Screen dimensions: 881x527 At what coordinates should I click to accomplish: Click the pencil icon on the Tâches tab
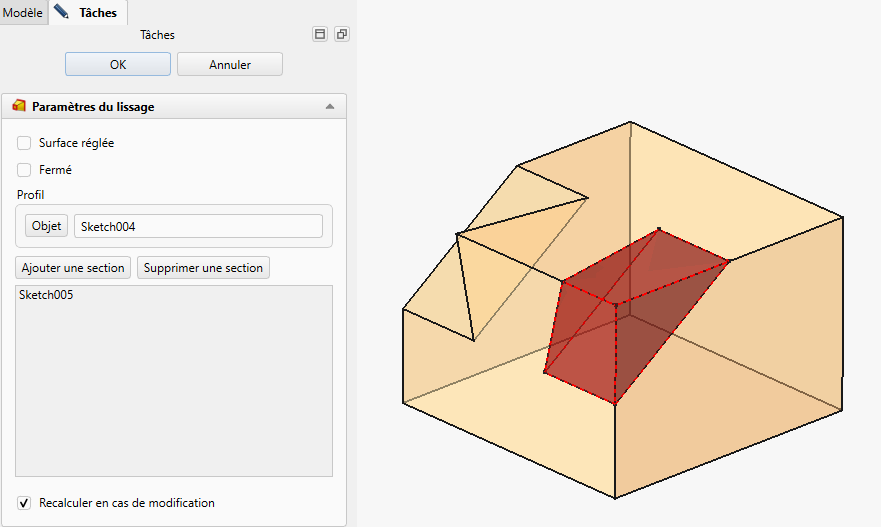point(62,12)
